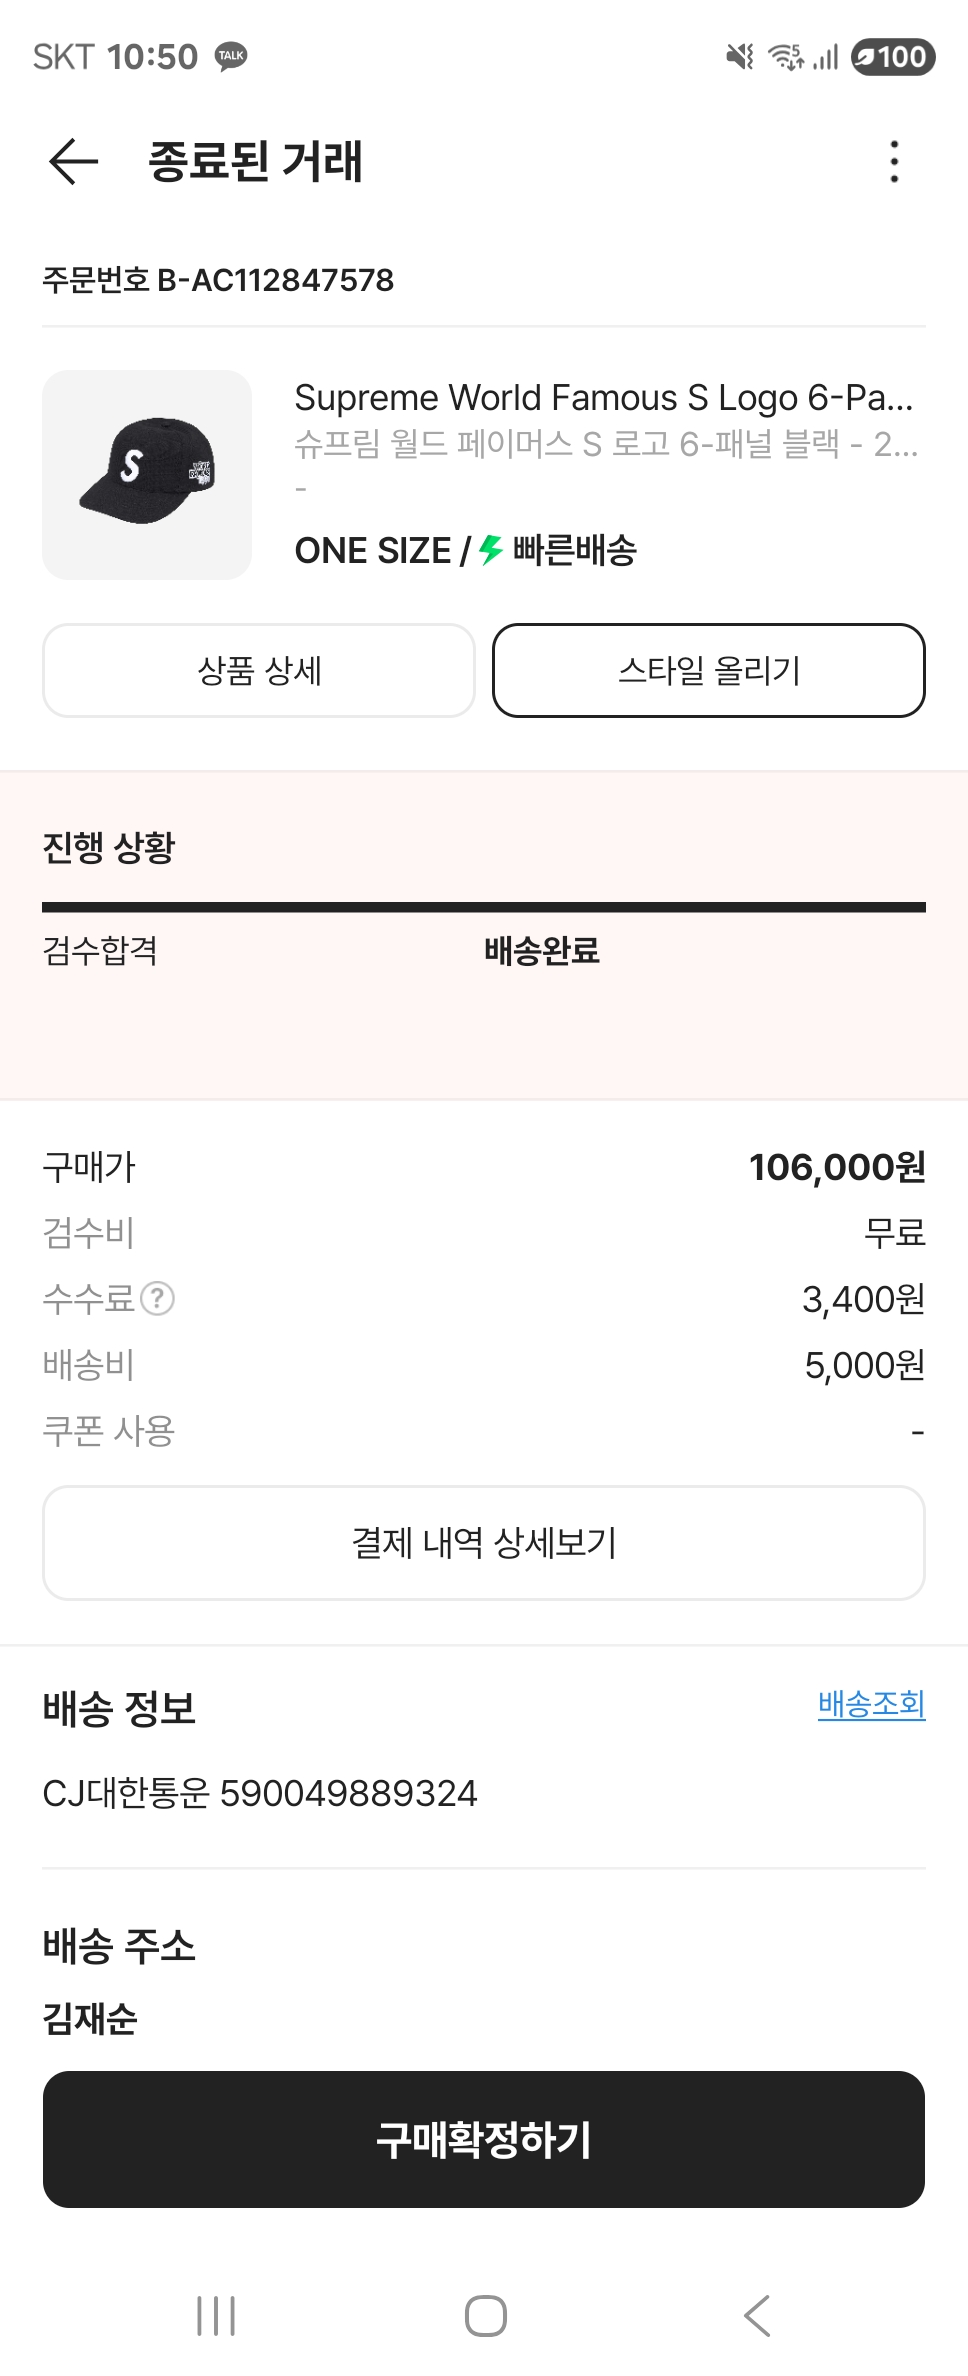968x2376 pixels.
Task: Tap the battery indicator in status bar
Action: click(892, 57)
